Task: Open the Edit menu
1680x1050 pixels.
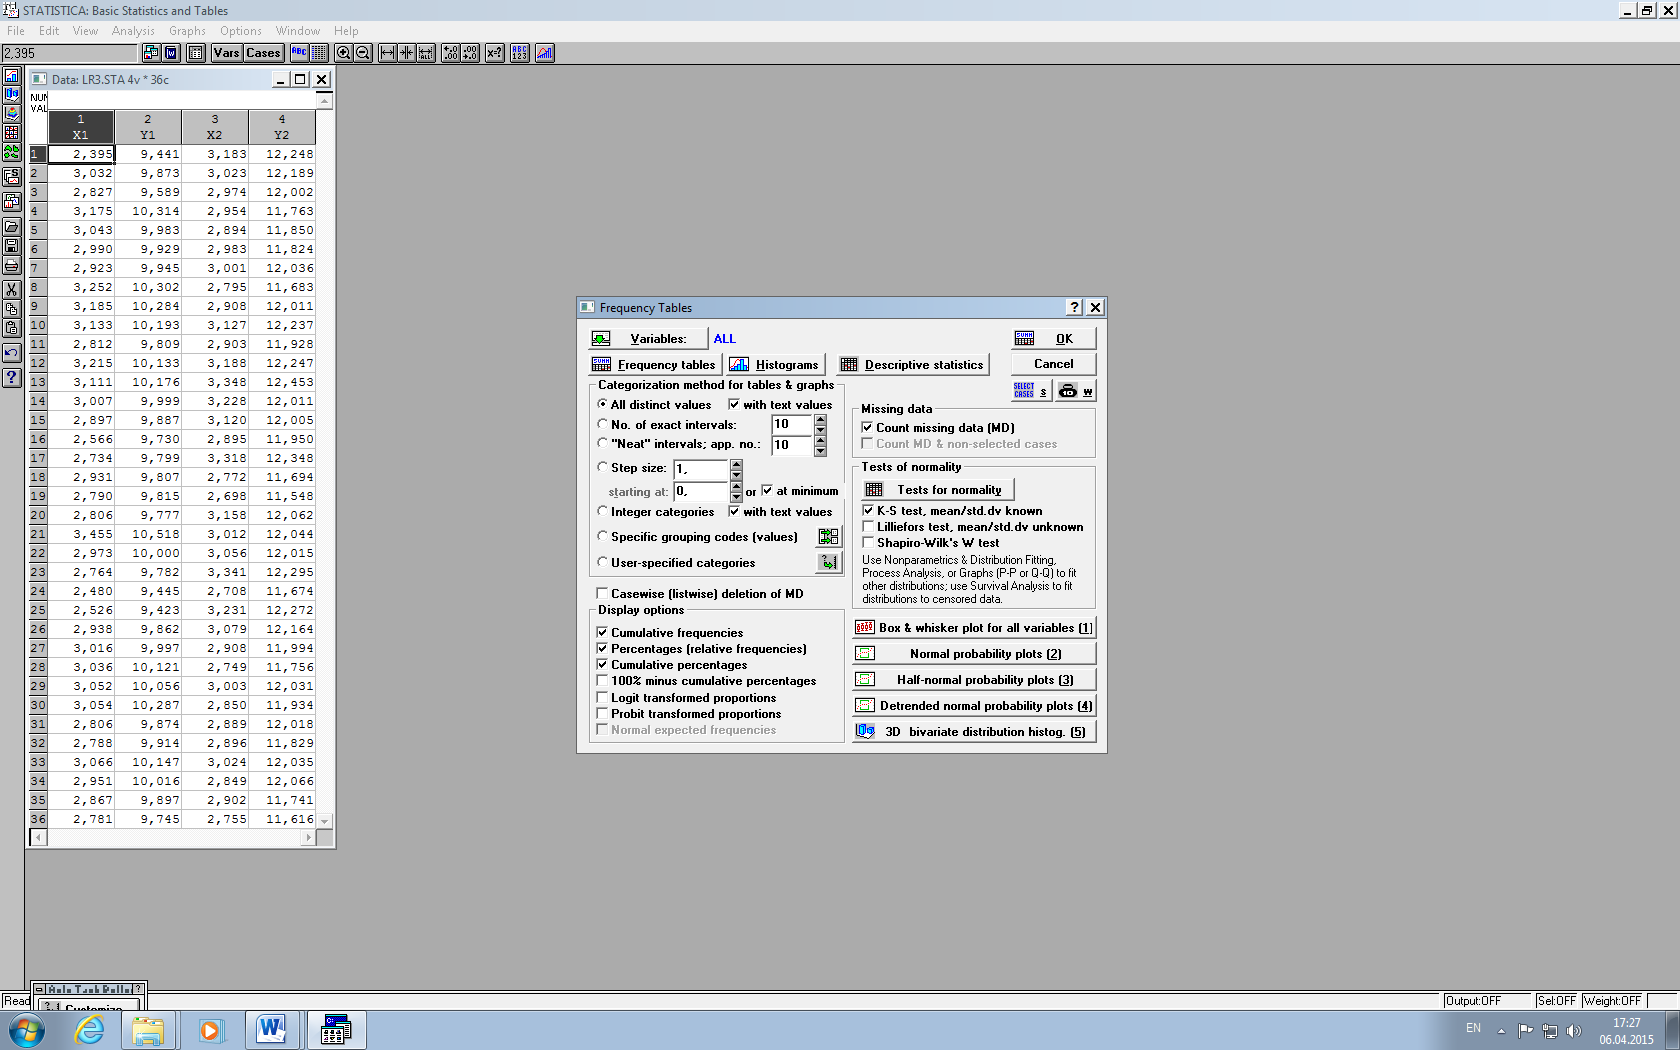Action: pyautogui.click(x=49, y=31)
